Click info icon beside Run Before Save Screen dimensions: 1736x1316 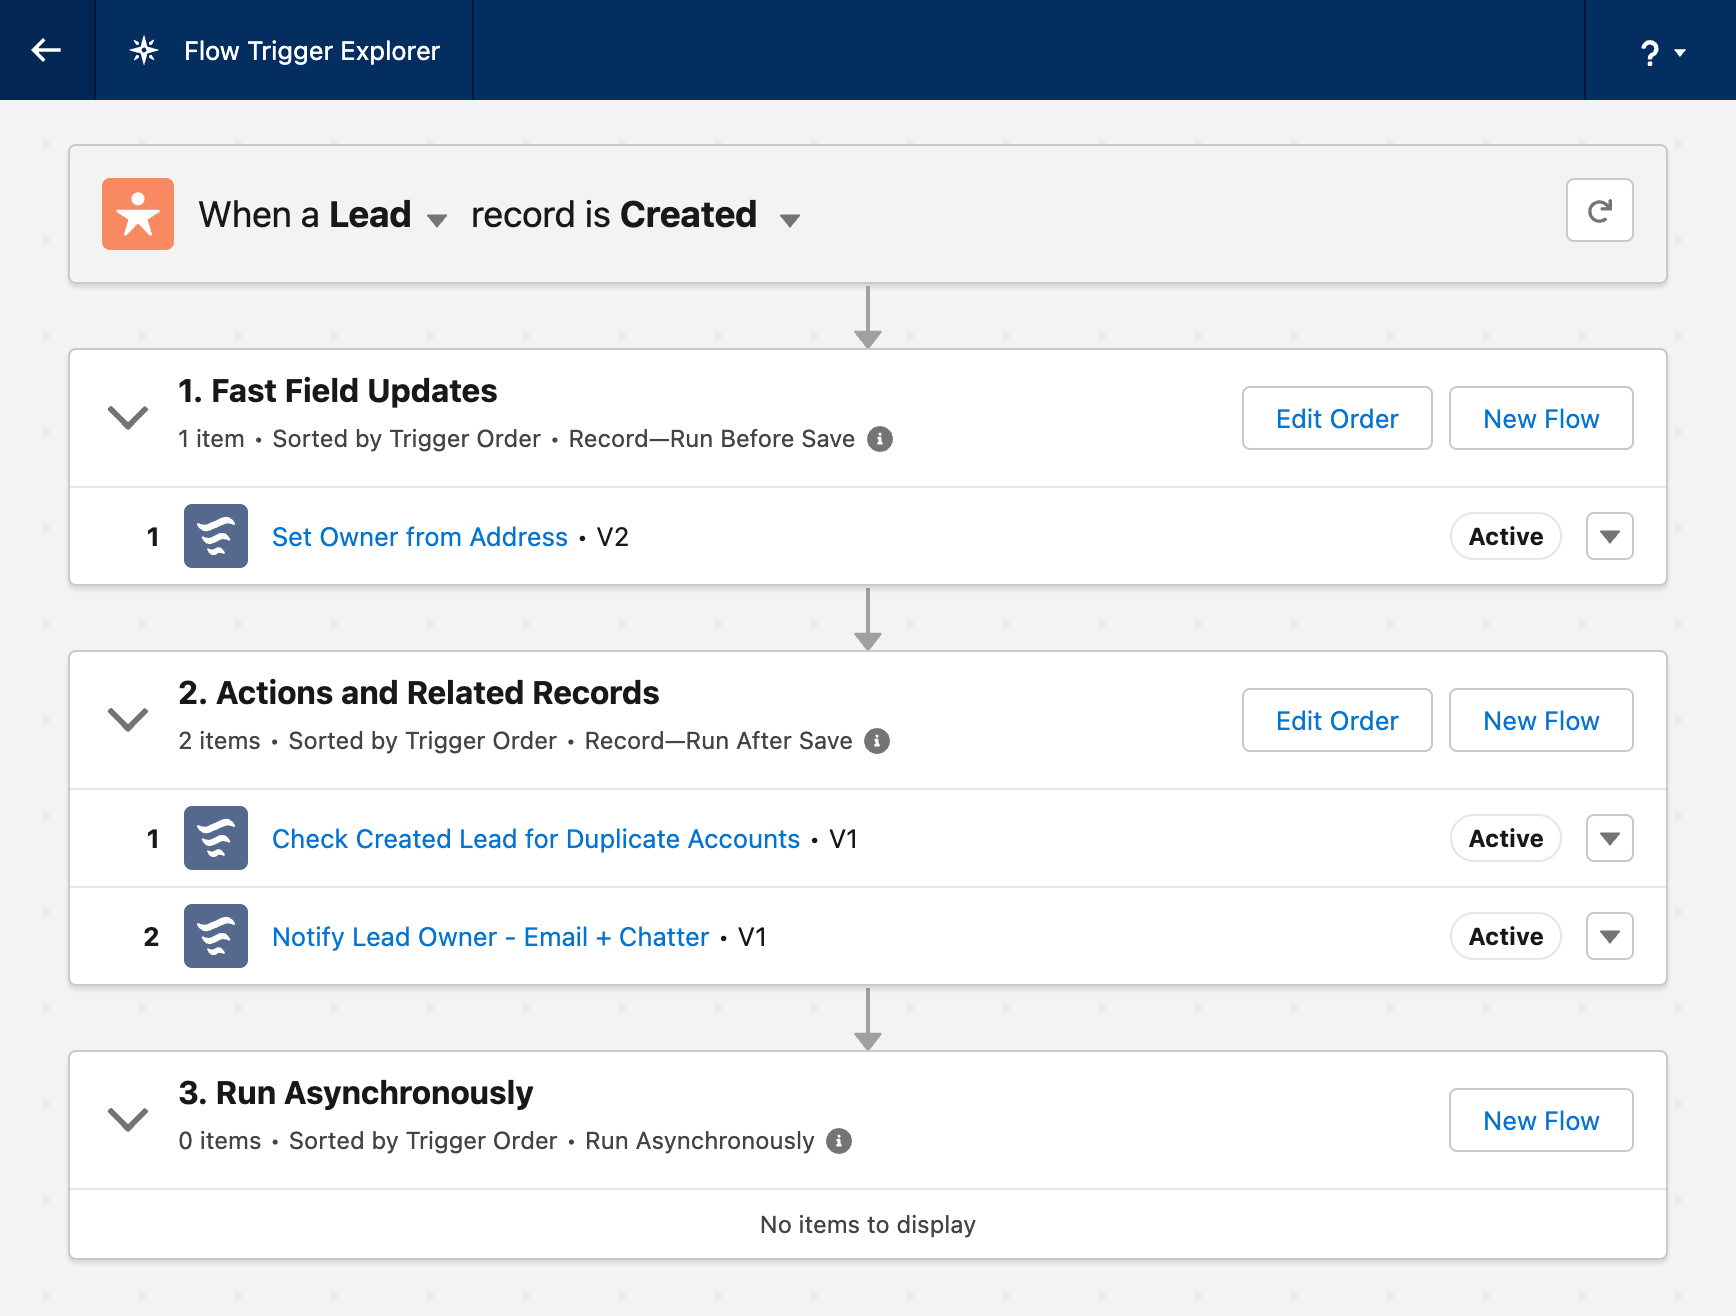(880, 439)
